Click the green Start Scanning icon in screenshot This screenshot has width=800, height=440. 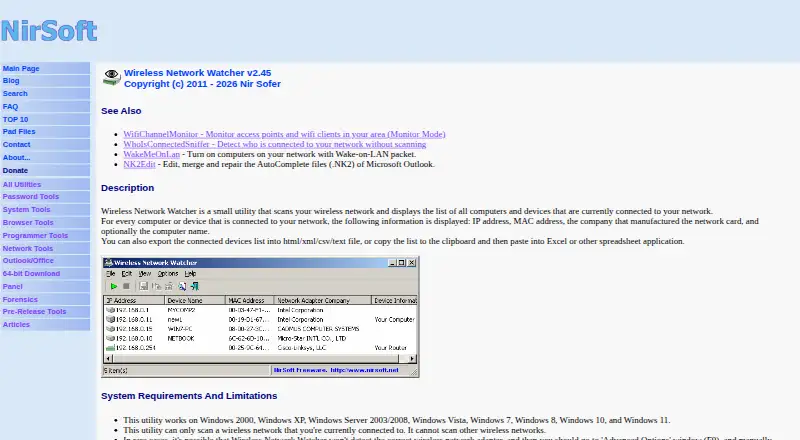click(x=114, y=286)
